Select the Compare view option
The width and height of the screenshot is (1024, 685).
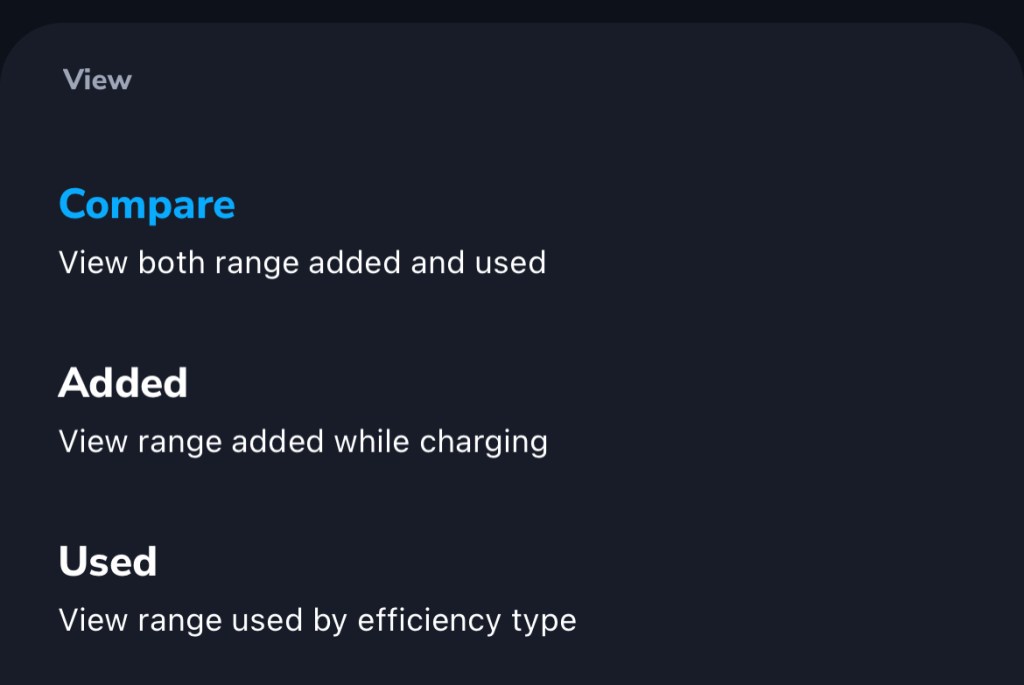147,205
